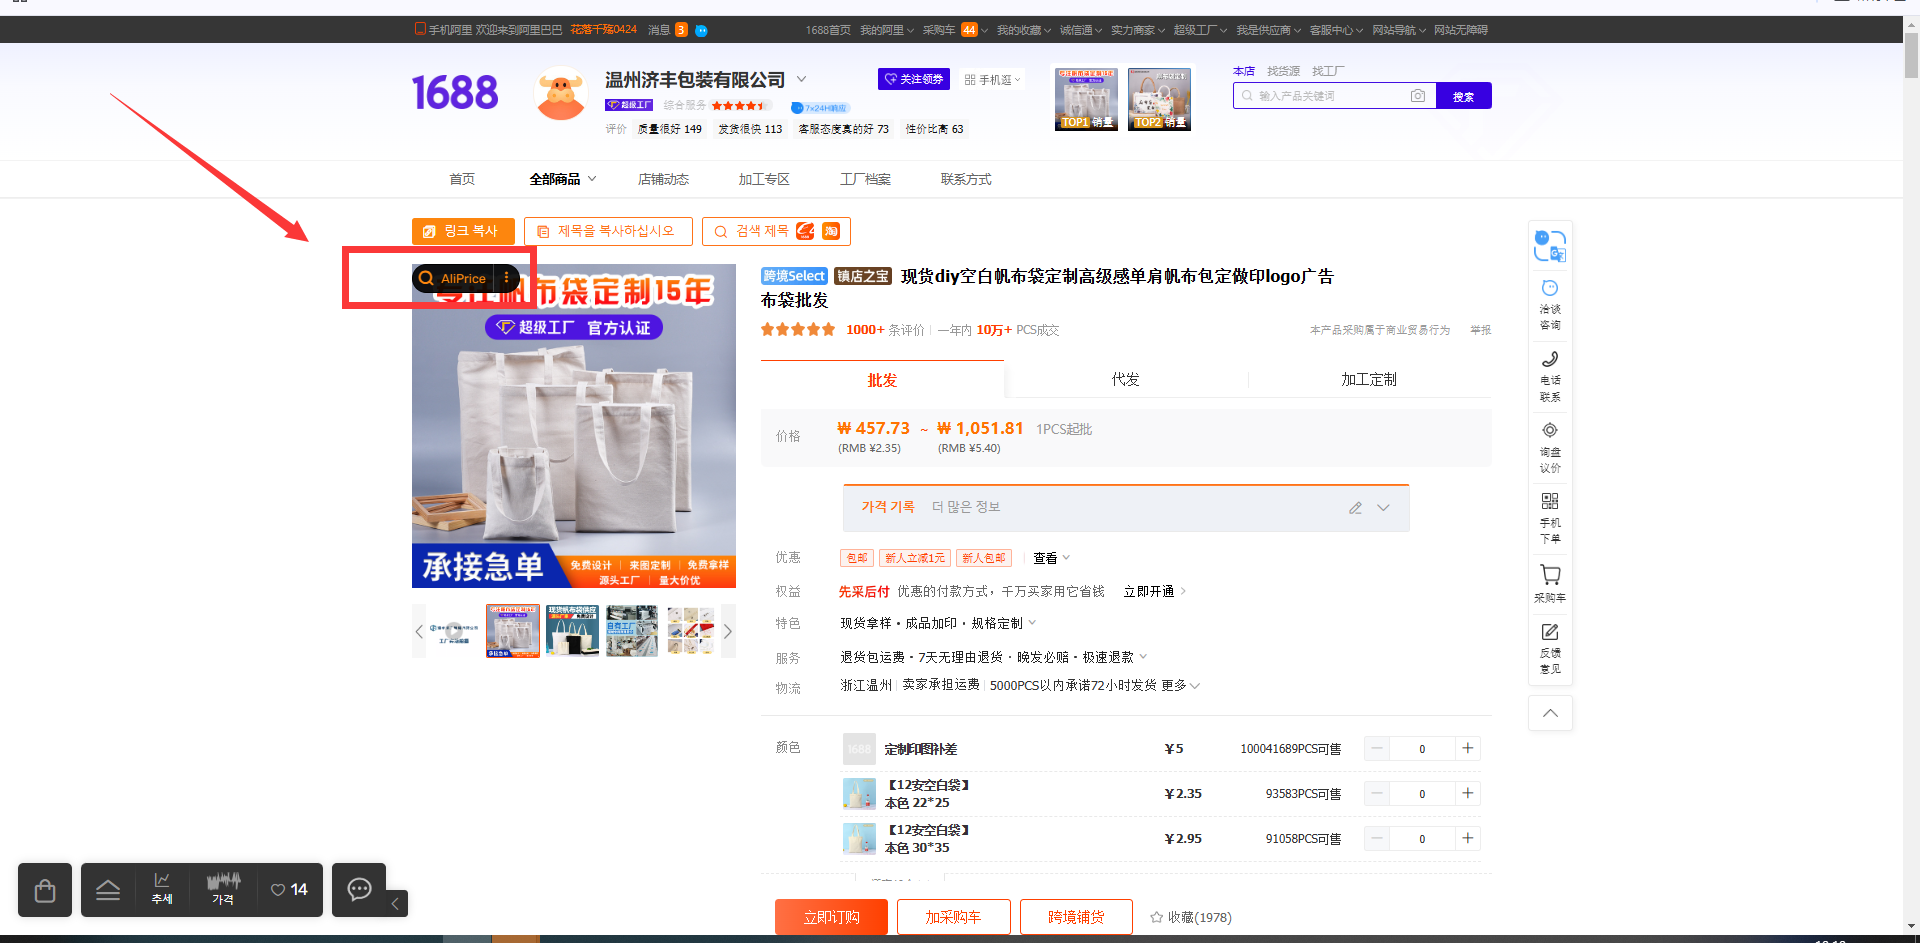Click the 关注领券 follow button
Screen dimensions: 1920x943
(914, 79)
